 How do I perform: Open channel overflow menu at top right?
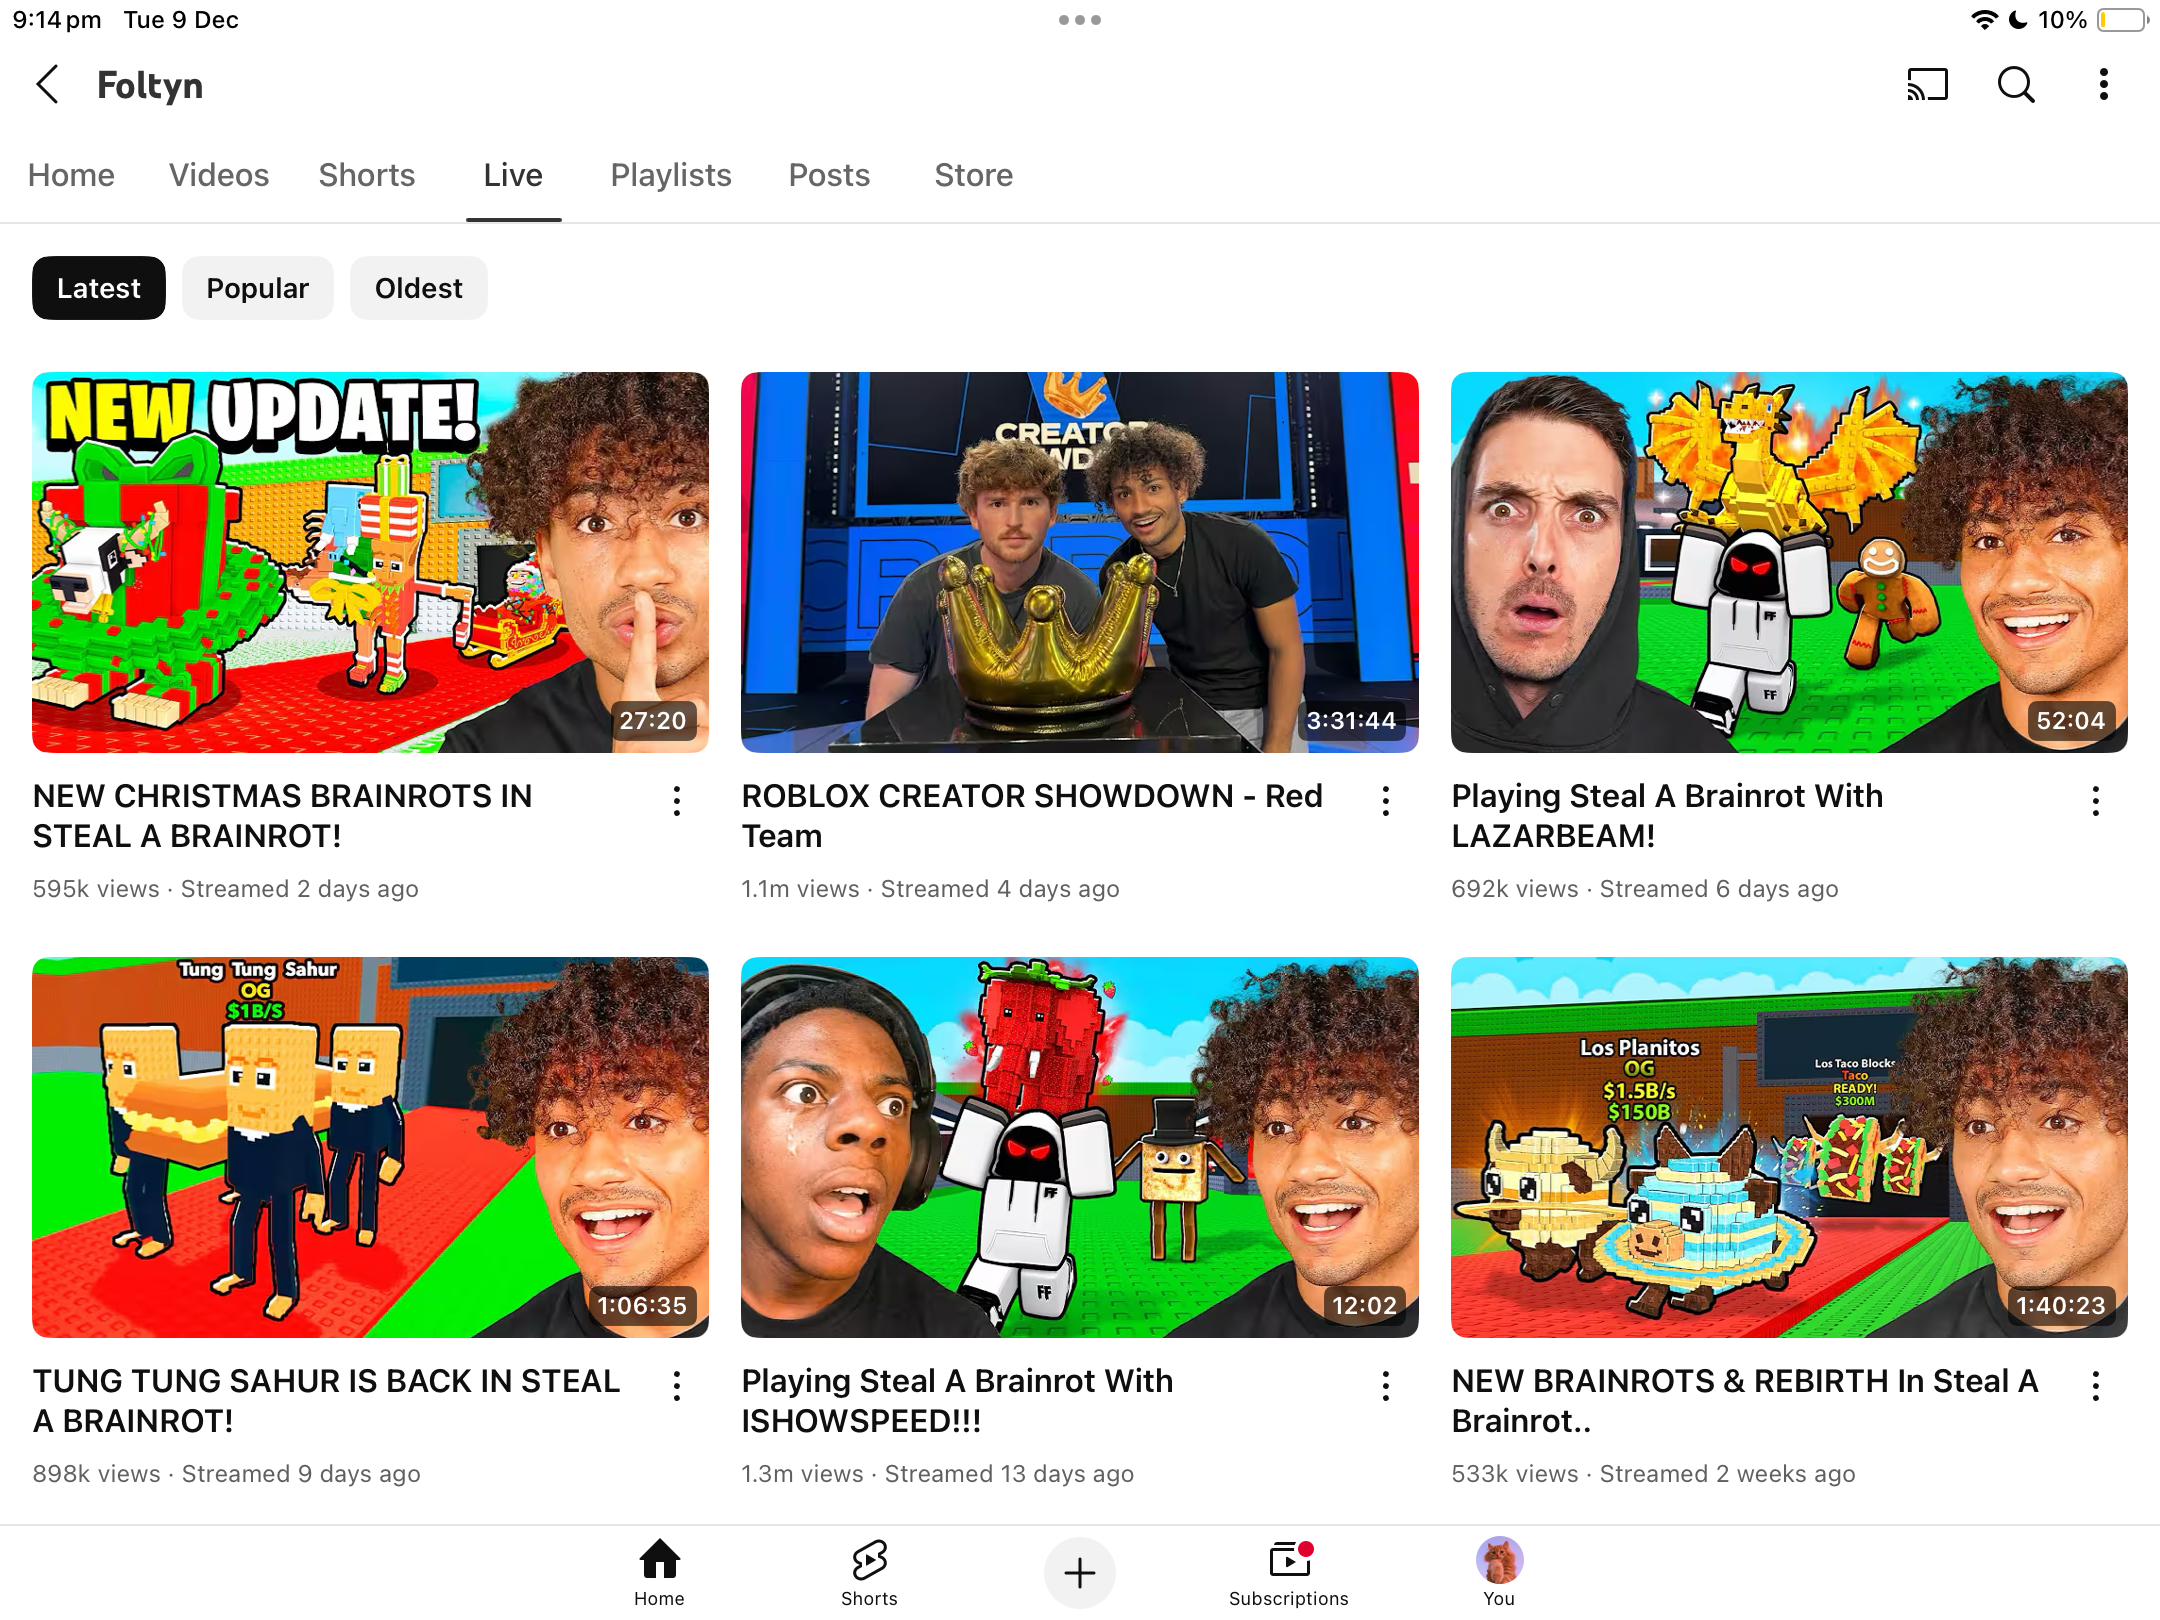pos(2103,85)
